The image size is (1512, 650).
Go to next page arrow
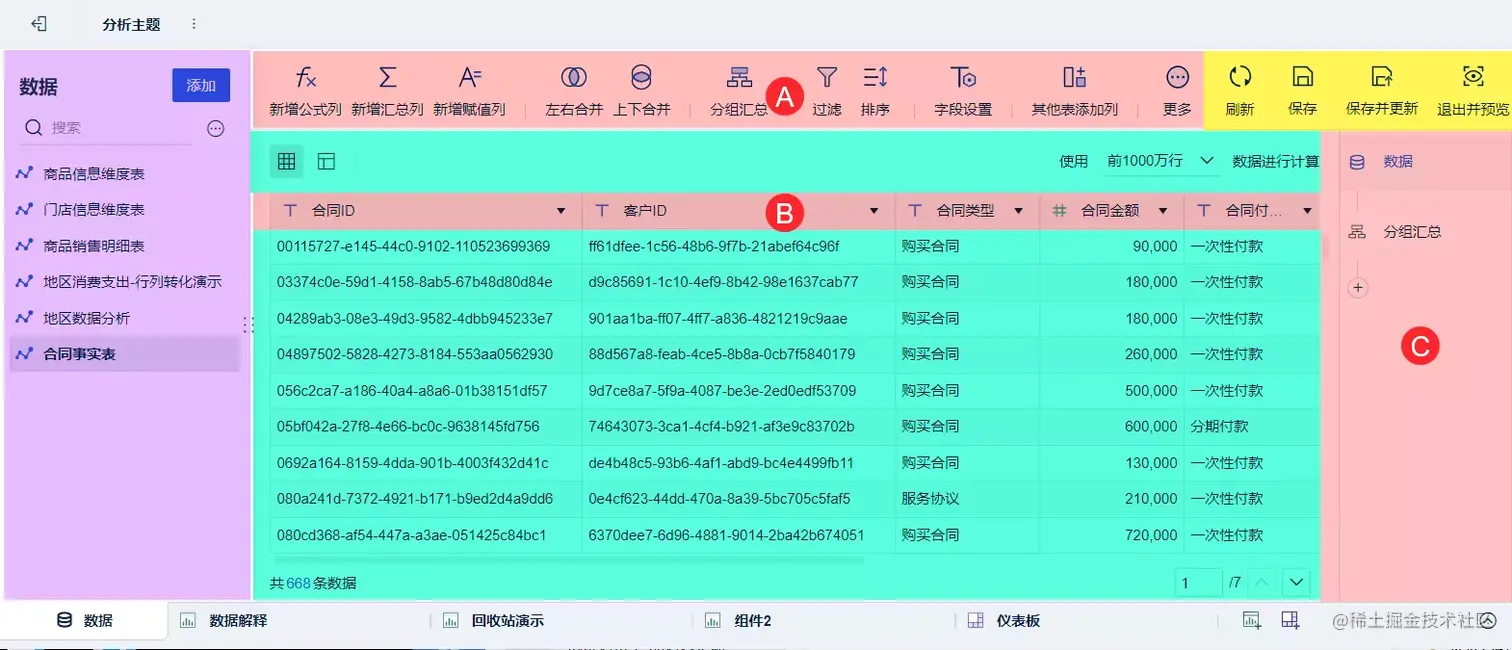point(1297,582)
